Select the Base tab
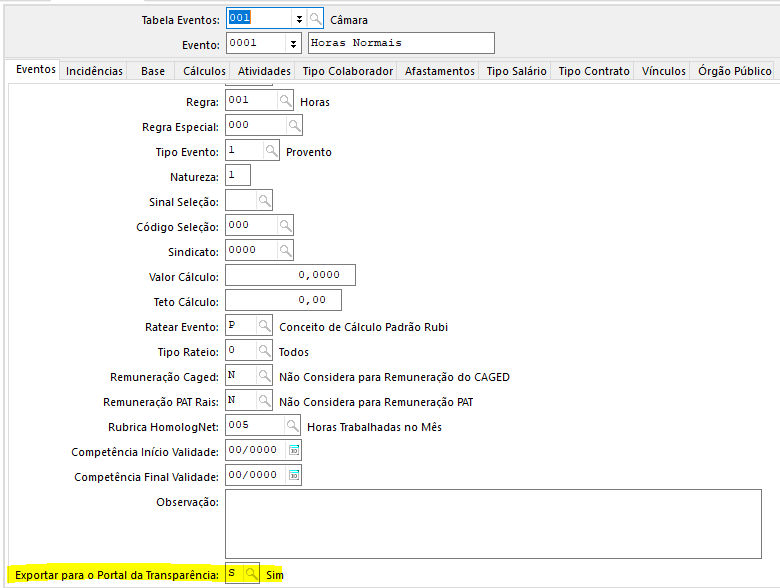This screenshot has height=588, width=780. 153,71
